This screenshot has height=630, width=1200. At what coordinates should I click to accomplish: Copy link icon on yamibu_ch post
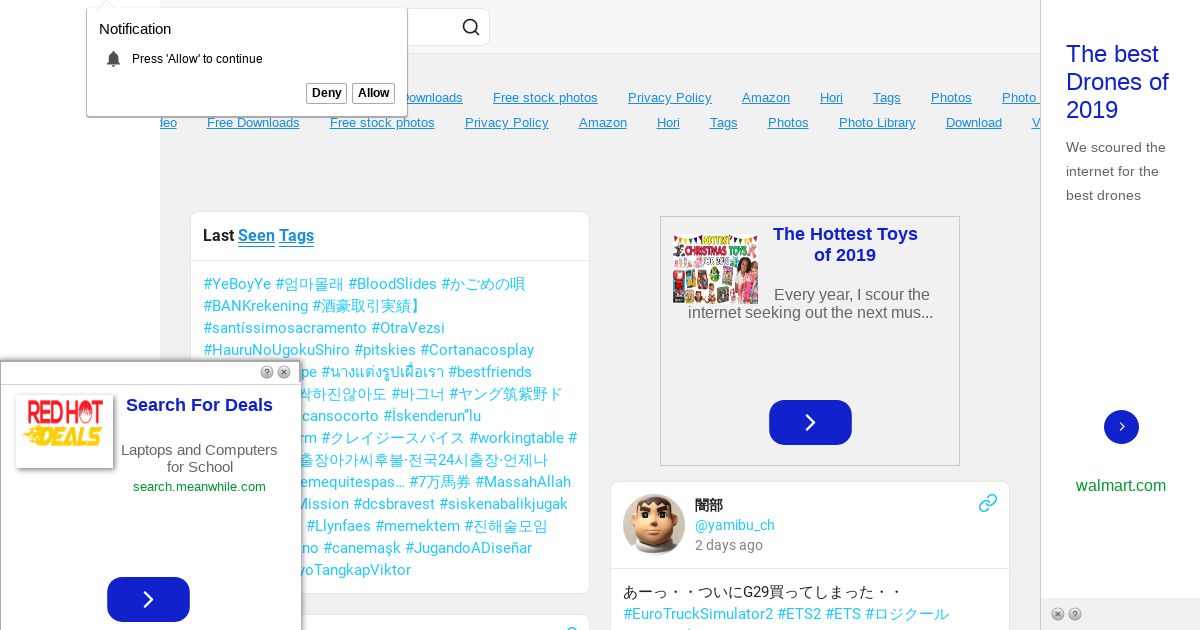(988, 503)
